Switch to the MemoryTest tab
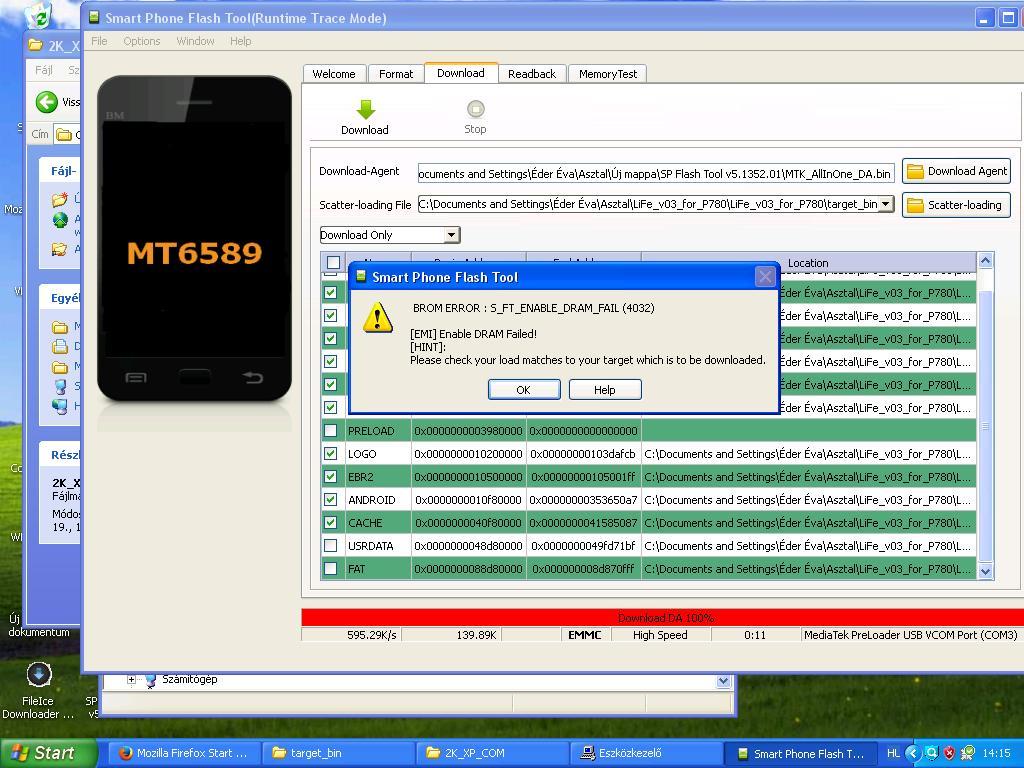Image resolution: width=1024 pixels, height=768 pixels. [x=607, y=74]
